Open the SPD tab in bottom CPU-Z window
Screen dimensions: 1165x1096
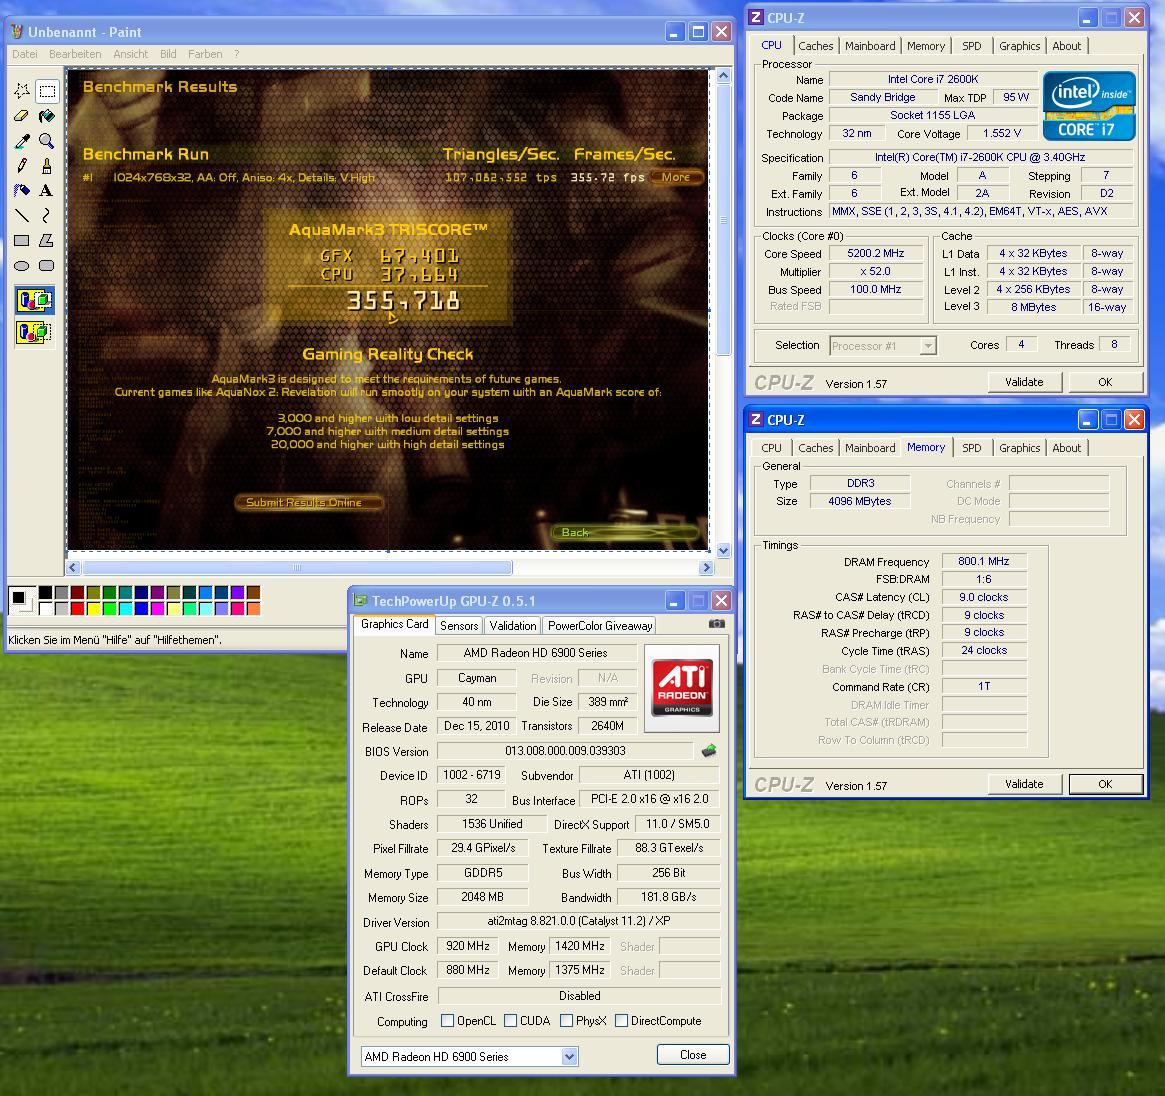coord(972,448)
